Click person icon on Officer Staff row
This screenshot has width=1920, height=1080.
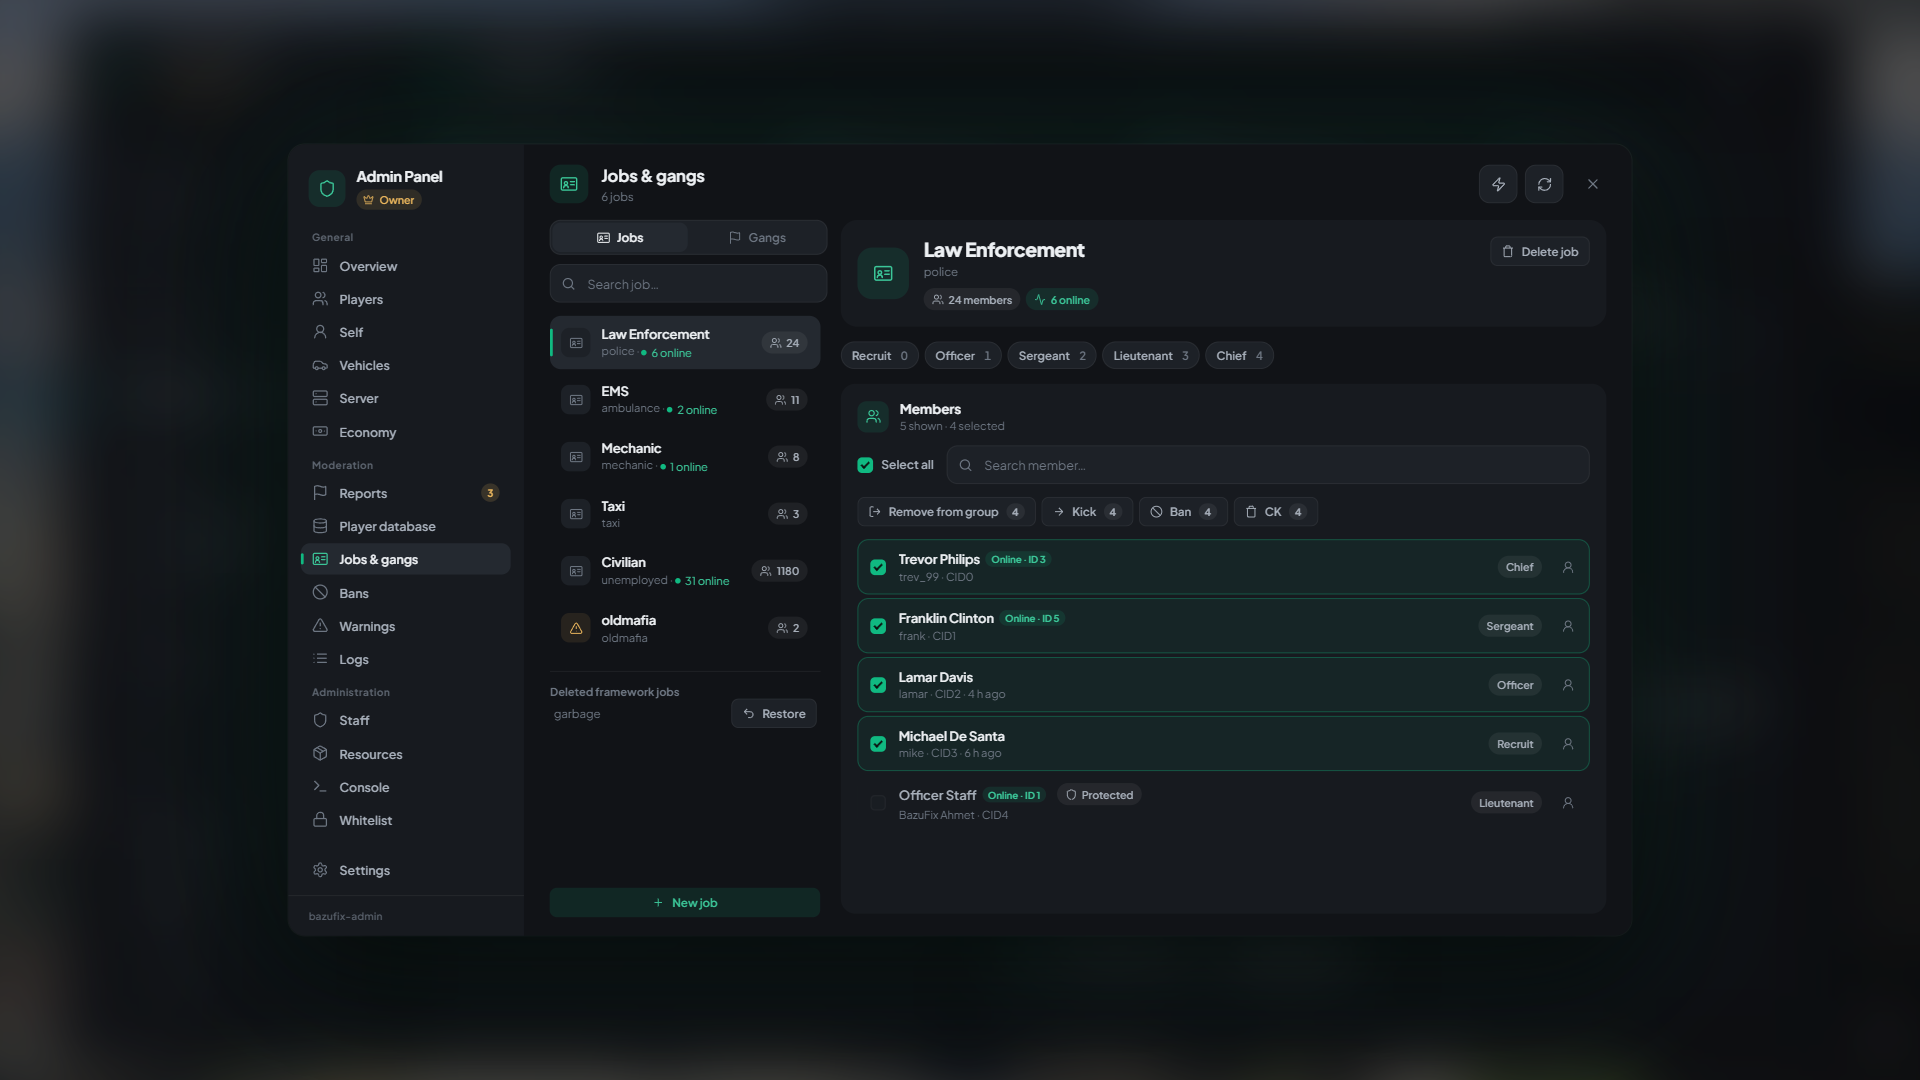click(1568, 803)
